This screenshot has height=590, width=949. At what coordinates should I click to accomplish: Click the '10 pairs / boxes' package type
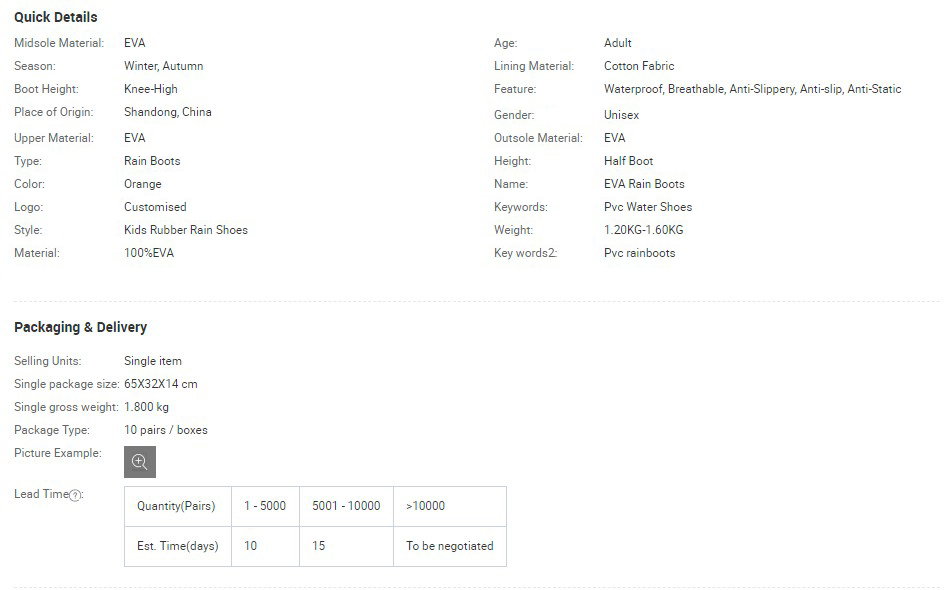pyautogui.click(x=166, y=430)
